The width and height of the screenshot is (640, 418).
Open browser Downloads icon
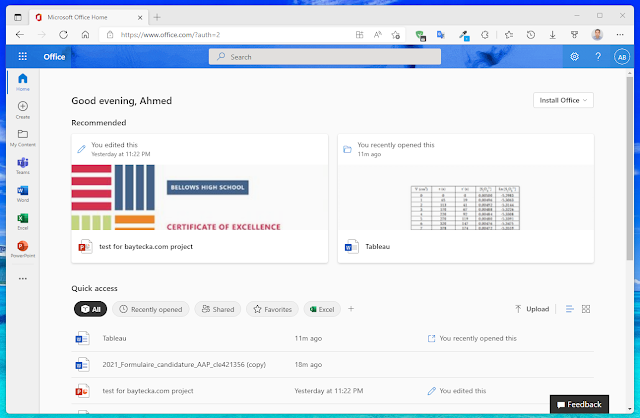click(553, 35)
